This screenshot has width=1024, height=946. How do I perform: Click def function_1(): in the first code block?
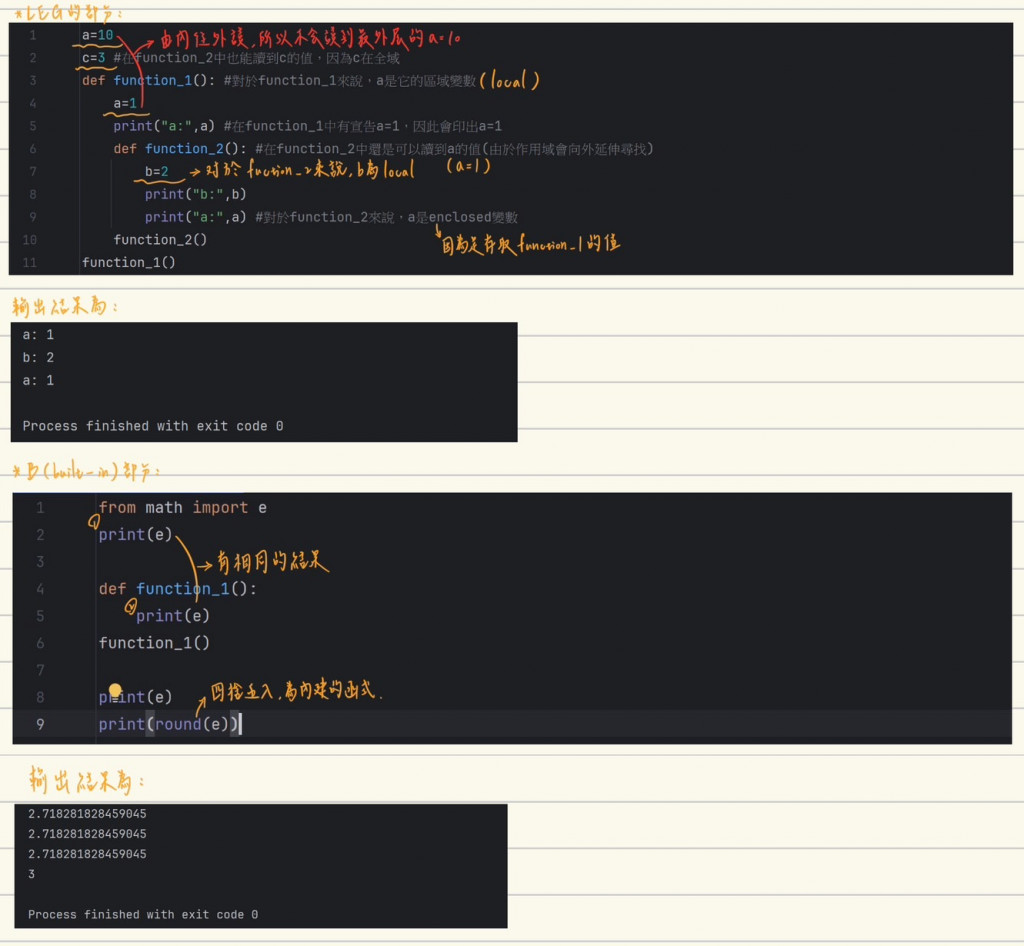point(148,80)
